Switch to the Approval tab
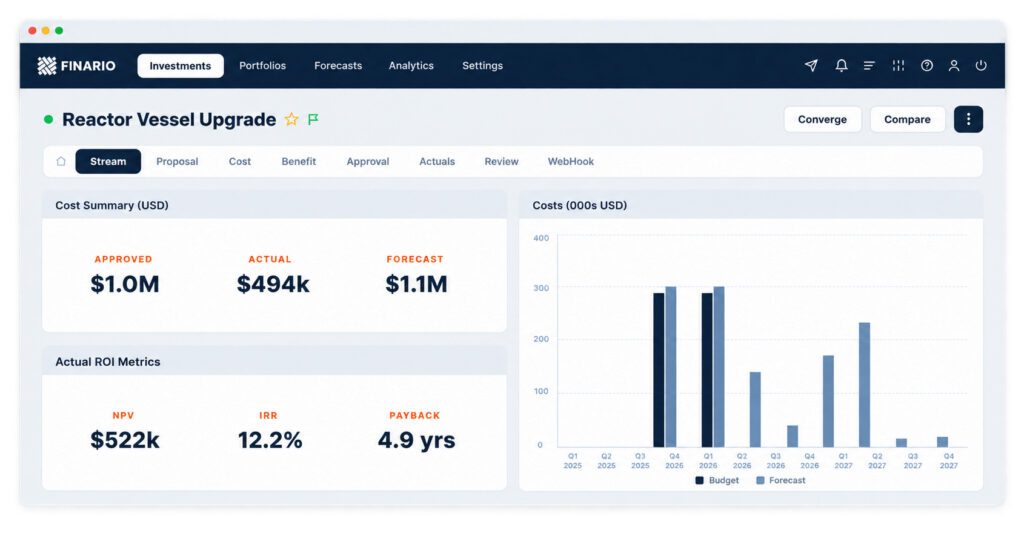 (x=368, y=161)
